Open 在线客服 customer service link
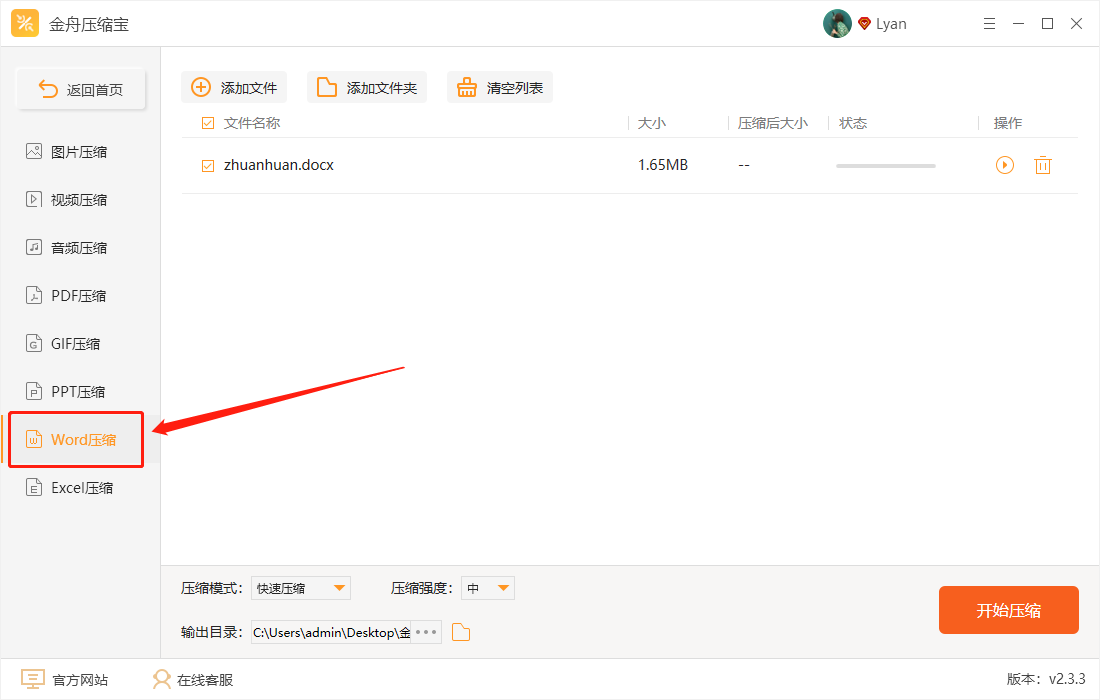1100x700 pixels. coord(190,679)
